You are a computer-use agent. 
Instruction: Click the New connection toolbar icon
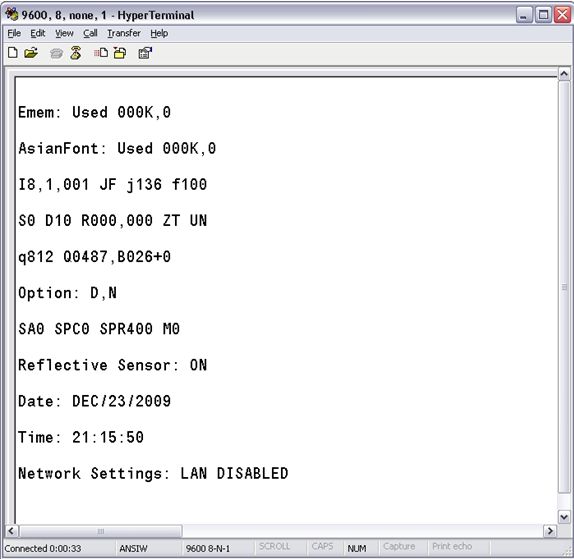click(13, 53)
